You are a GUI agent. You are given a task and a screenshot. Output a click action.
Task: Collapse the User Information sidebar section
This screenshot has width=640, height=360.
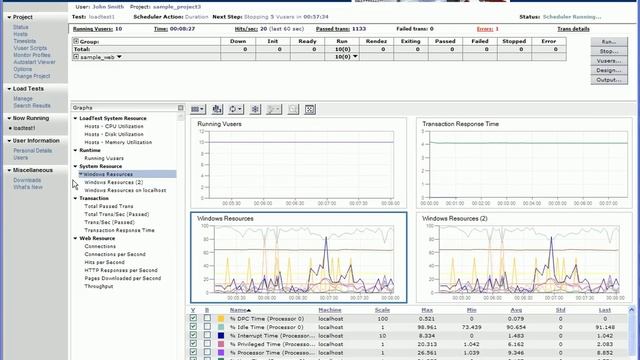(x=9, y=141)
